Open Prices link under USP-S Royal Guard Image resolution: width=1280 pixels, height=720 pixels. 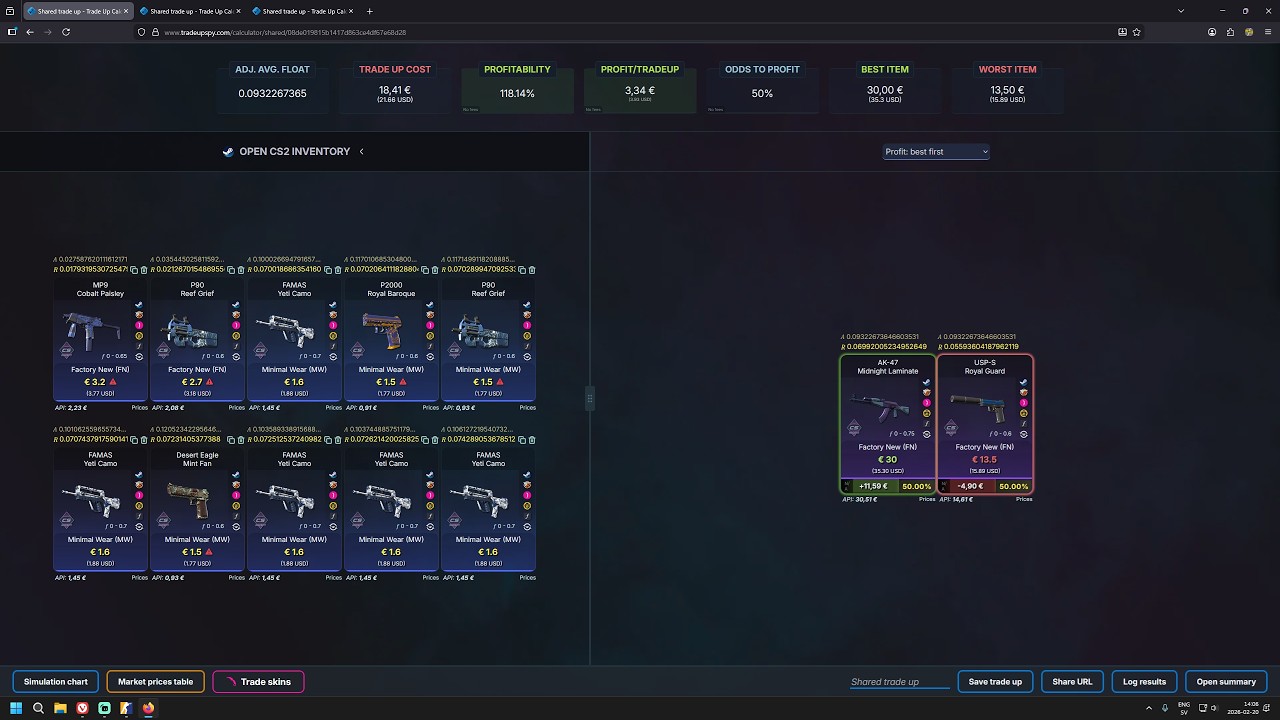click(x=1024, y=499)
